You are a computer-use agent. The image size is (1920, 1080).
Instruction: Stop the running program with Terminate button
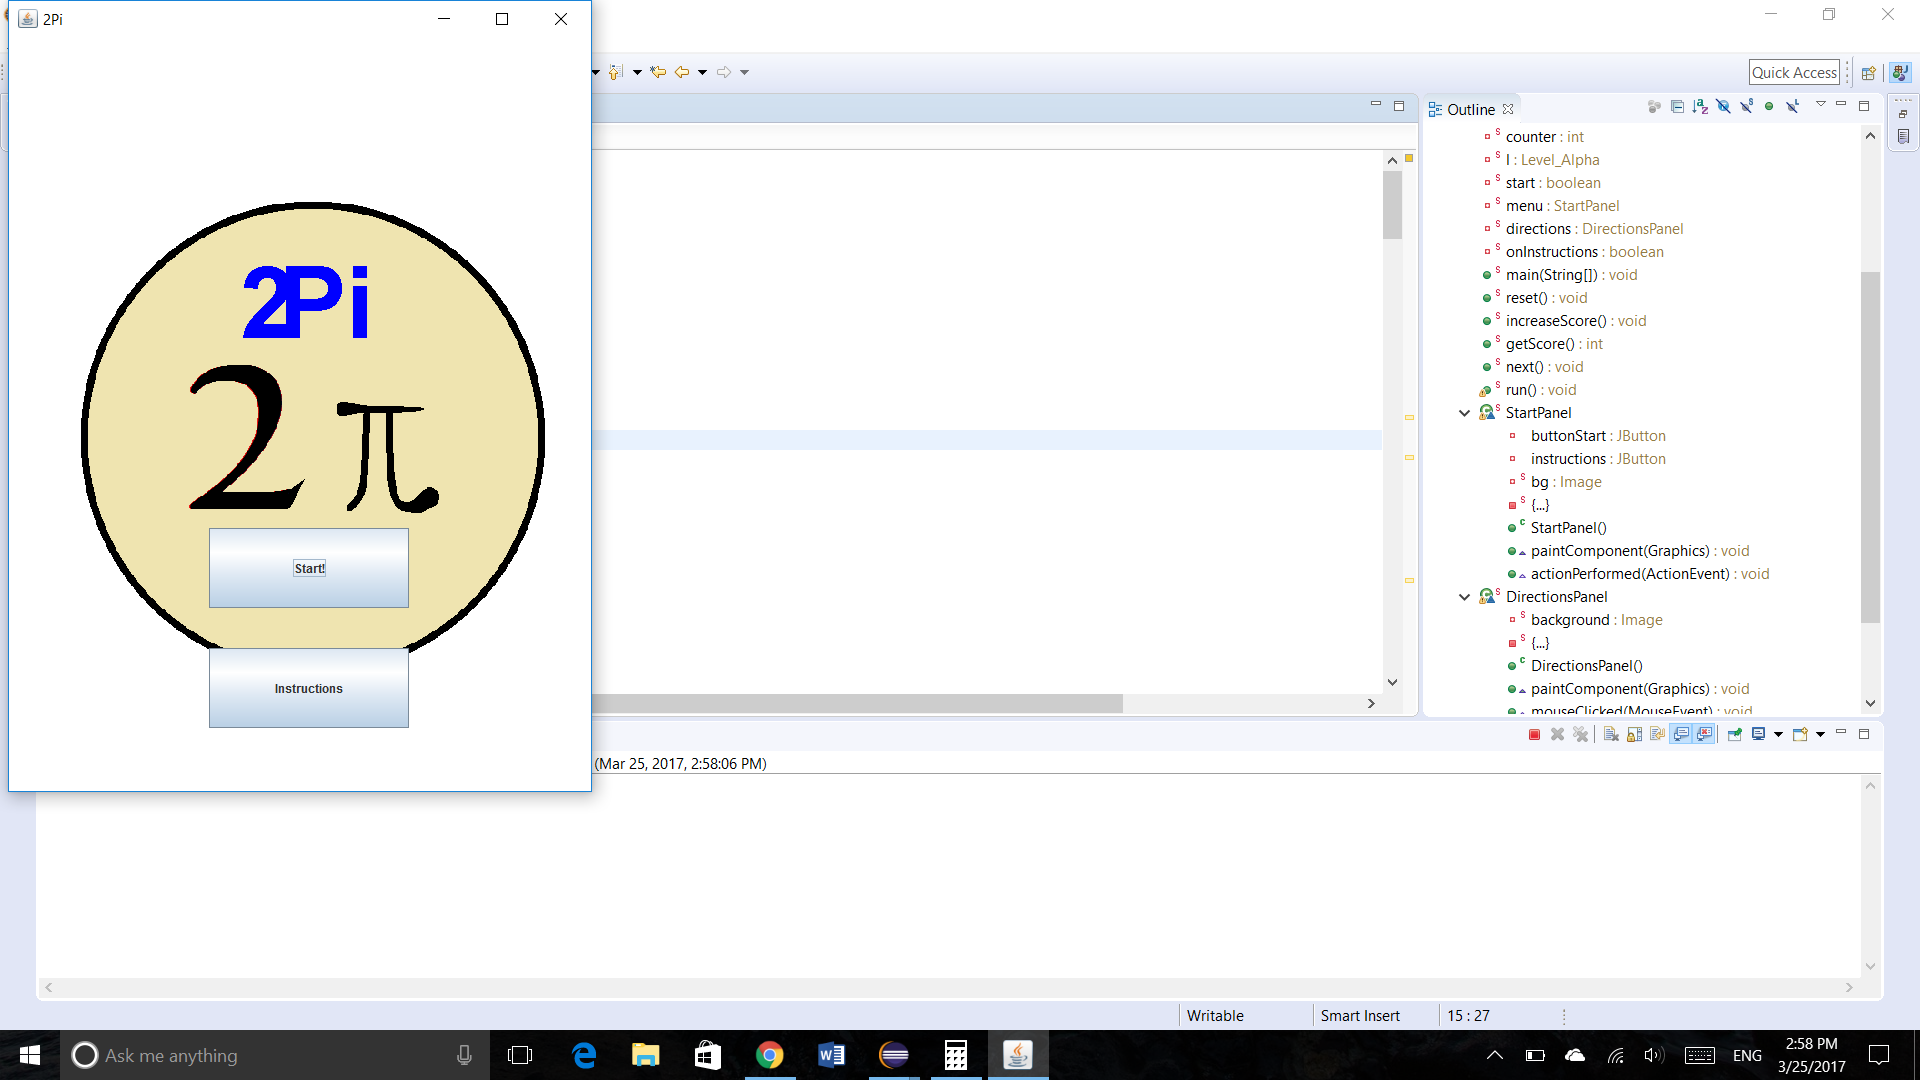1534,735
